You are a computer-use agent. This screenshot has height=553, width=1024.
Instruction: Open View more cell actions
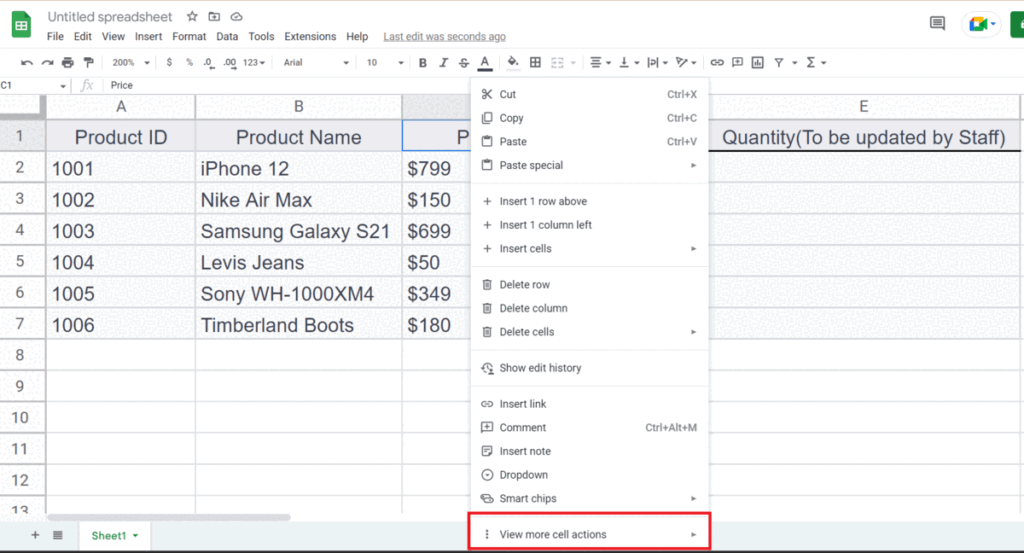[x=589, y=534]
